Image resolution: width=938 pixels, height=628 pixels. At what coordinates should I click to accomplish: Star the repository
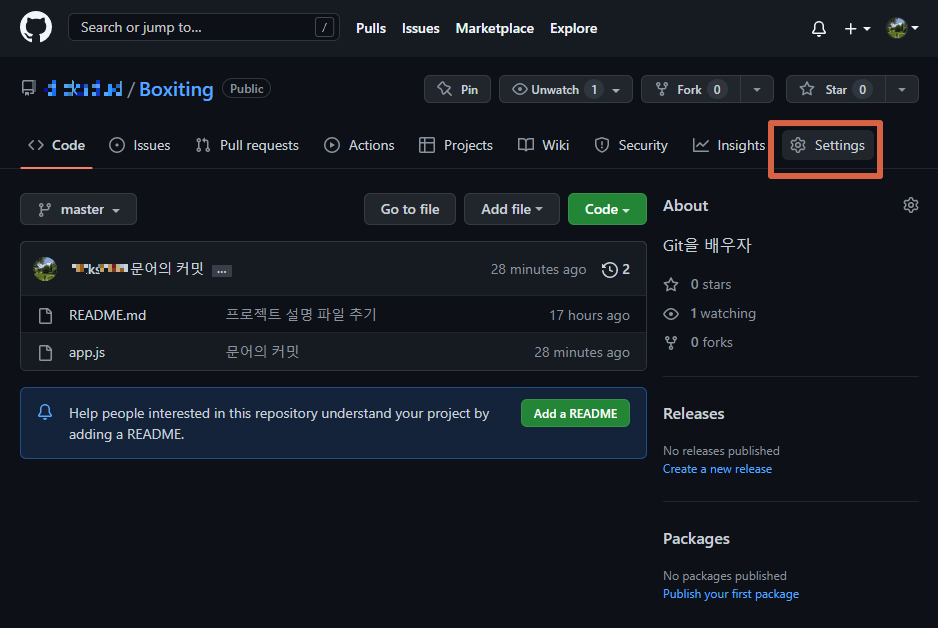(836, 89)
